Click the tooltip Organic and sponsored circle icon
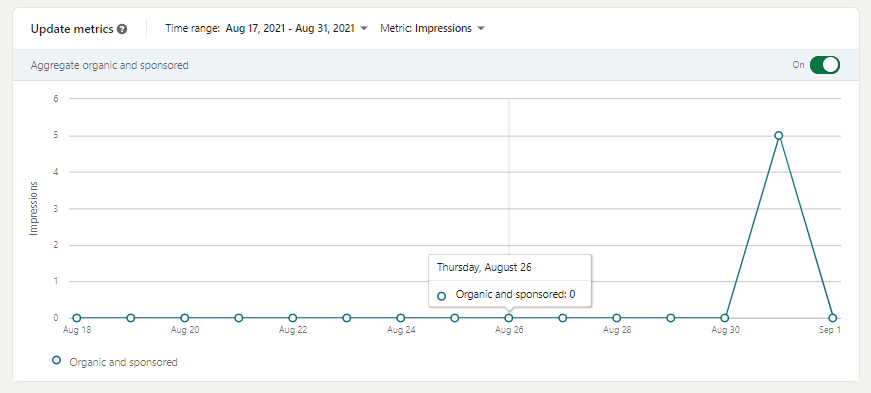Viewport: 871px width, 393px height. click(x=442, y=296)
